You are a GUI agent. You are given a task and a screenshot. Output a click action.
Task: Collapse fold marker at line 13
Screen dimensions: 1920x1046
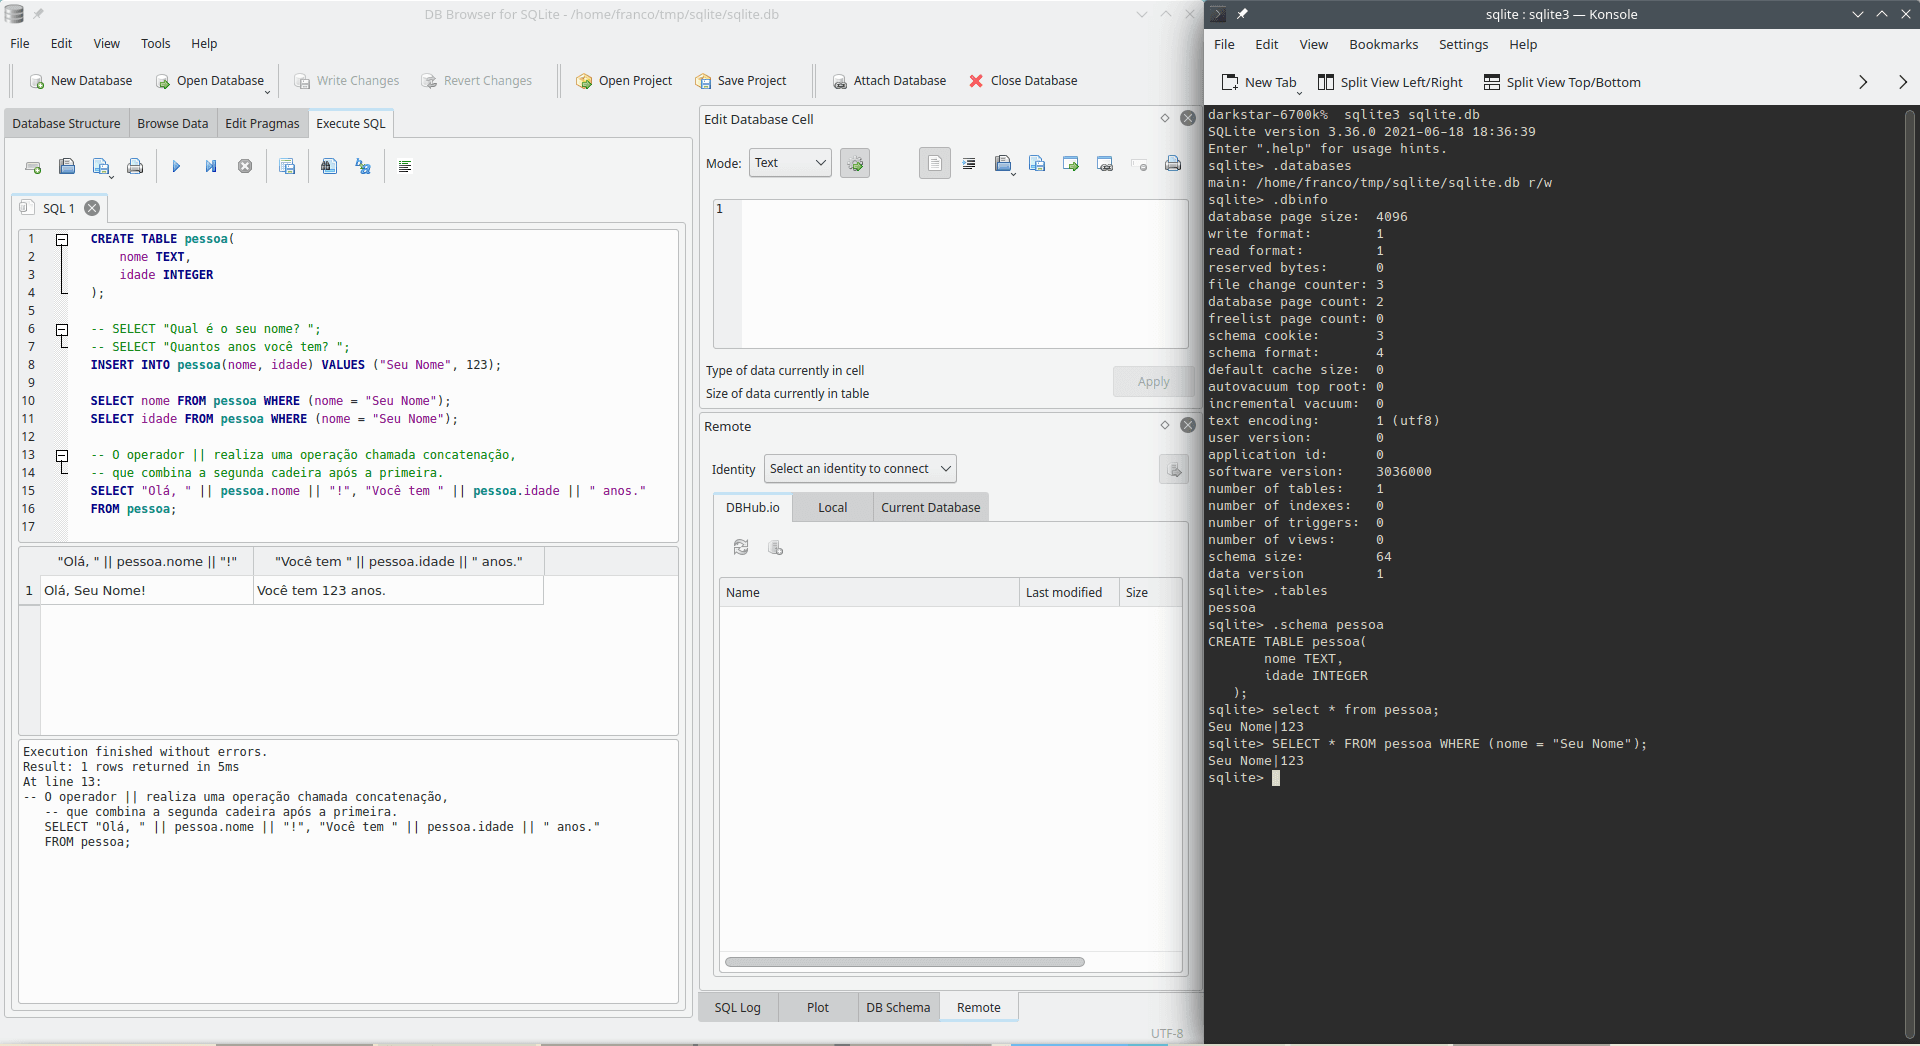coord(62,455)
